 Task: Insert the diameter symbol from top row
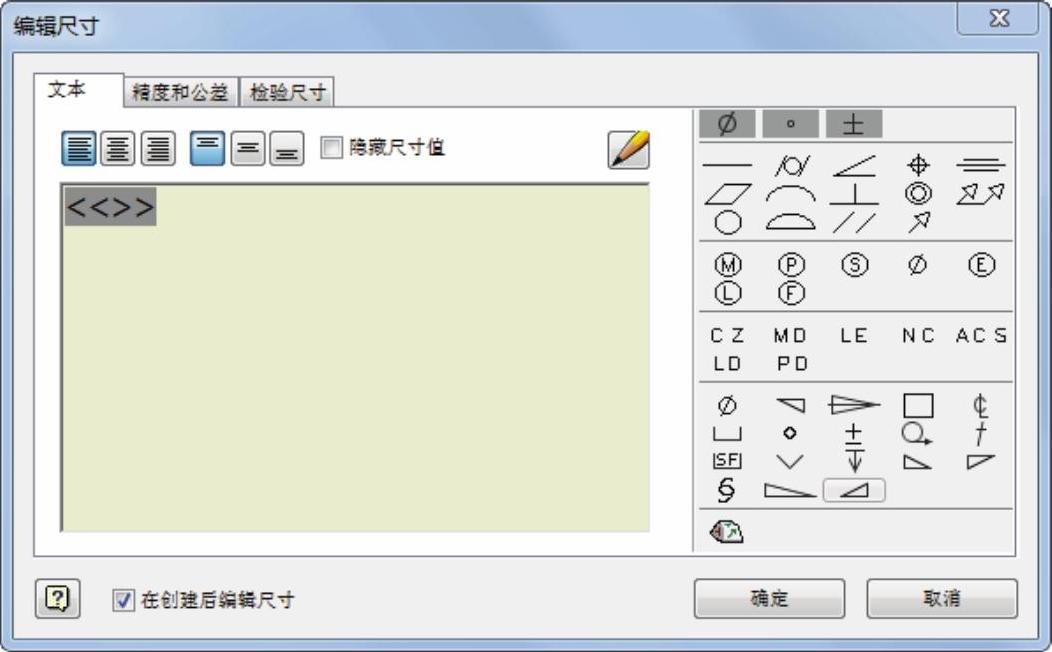click(728, 124)
